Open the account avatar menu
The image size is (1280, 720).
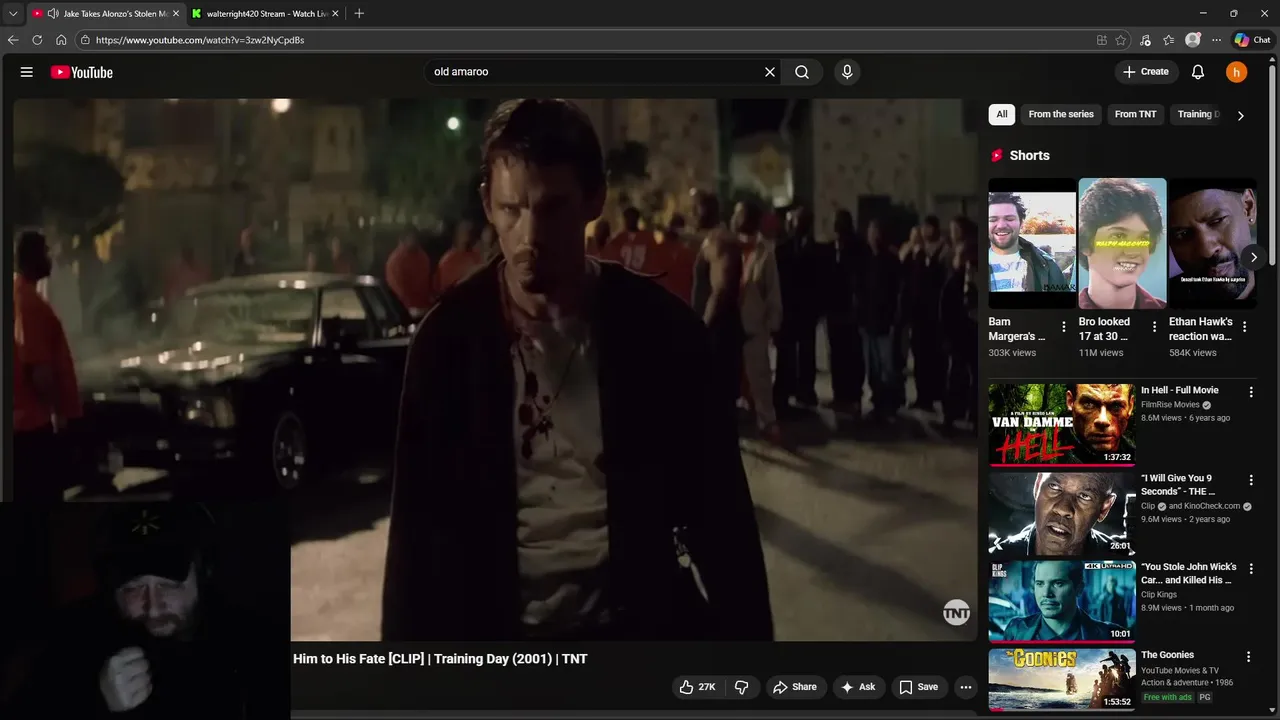(x=1237, y=72)
